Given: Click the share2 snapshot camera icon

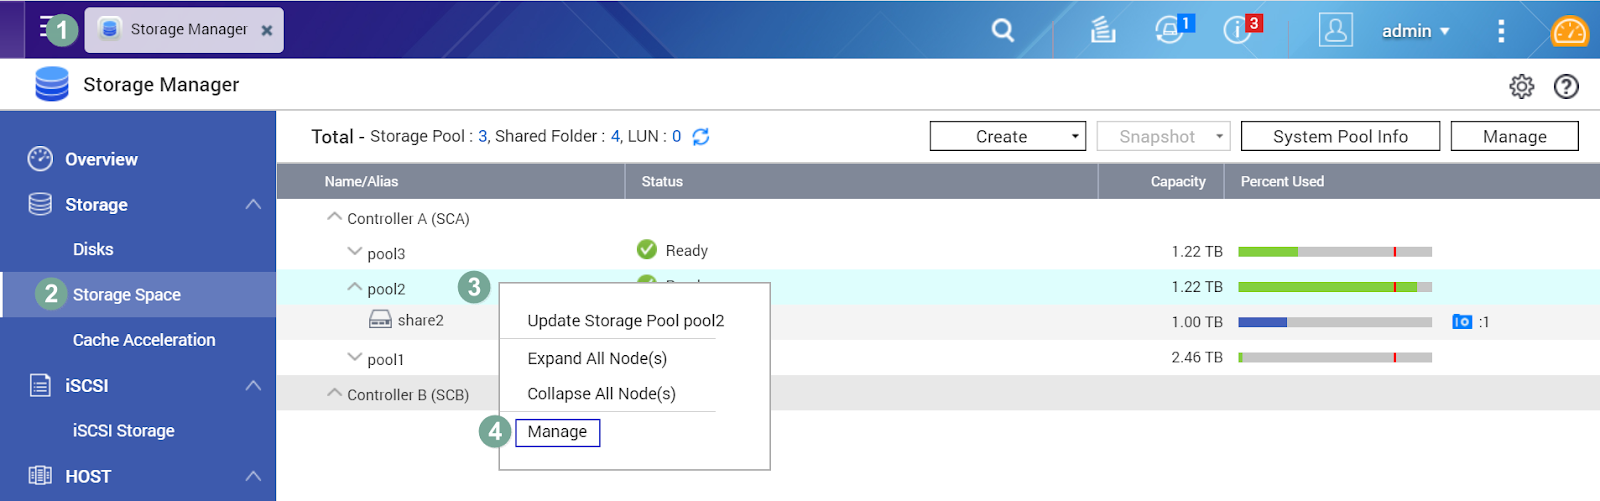Looking at the screenshot, I should pyautogui.click(x=1462, y=322).
